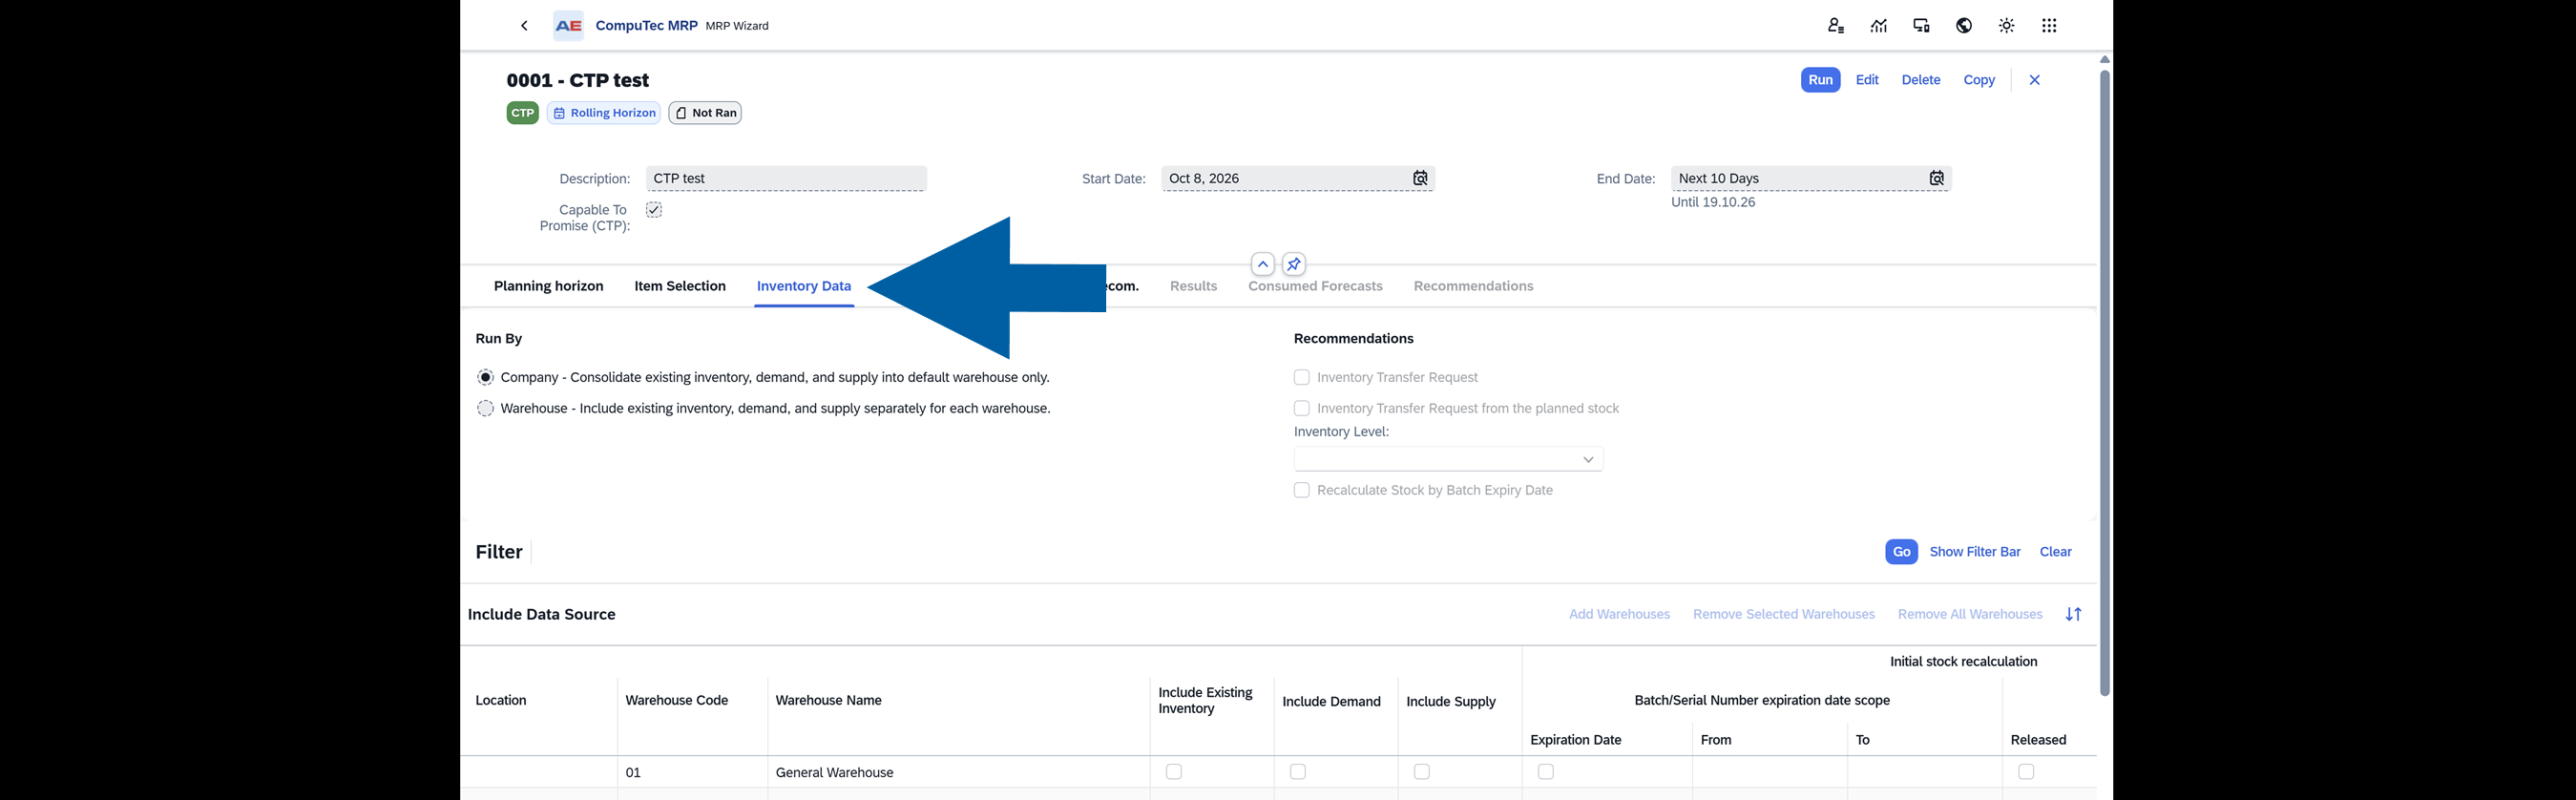2576x800 pixels.
Task: Click the Go filter button
Action: pos(1902,552)
